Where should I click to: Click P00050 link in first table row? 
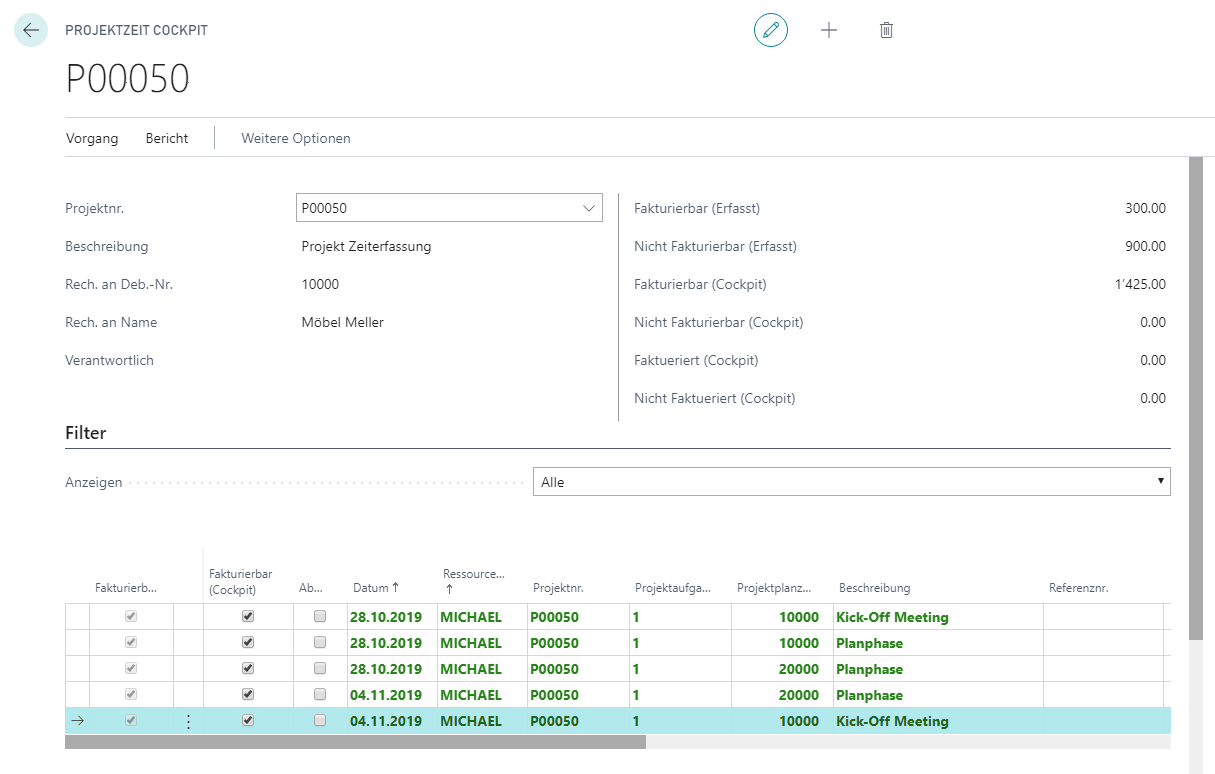pos(554,617)
